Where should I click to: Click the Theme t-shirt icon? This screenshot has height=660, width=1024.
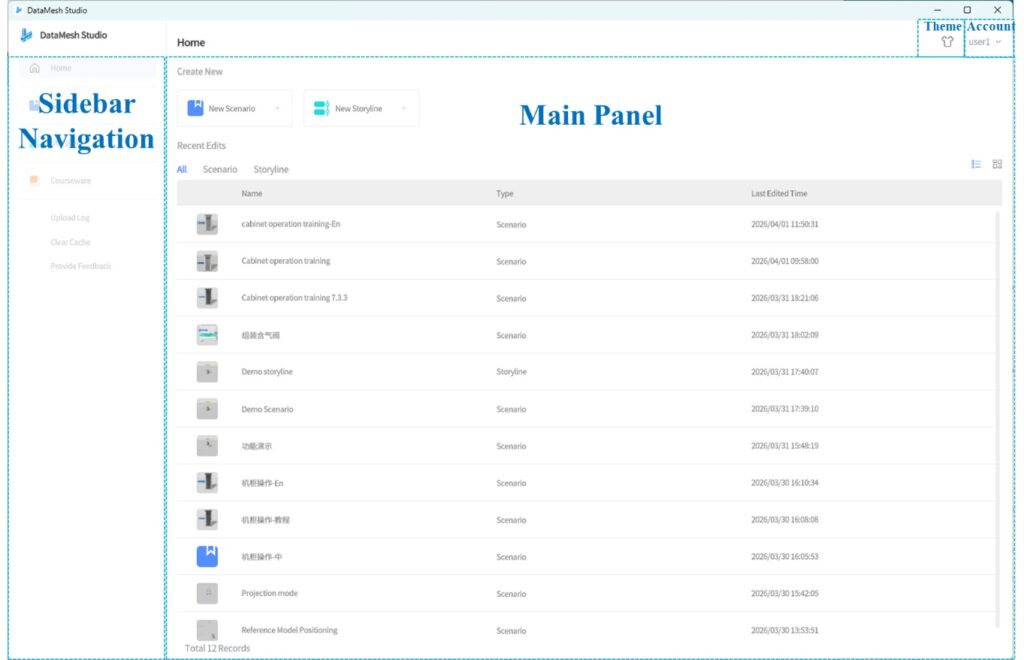(x=947, y=42)
